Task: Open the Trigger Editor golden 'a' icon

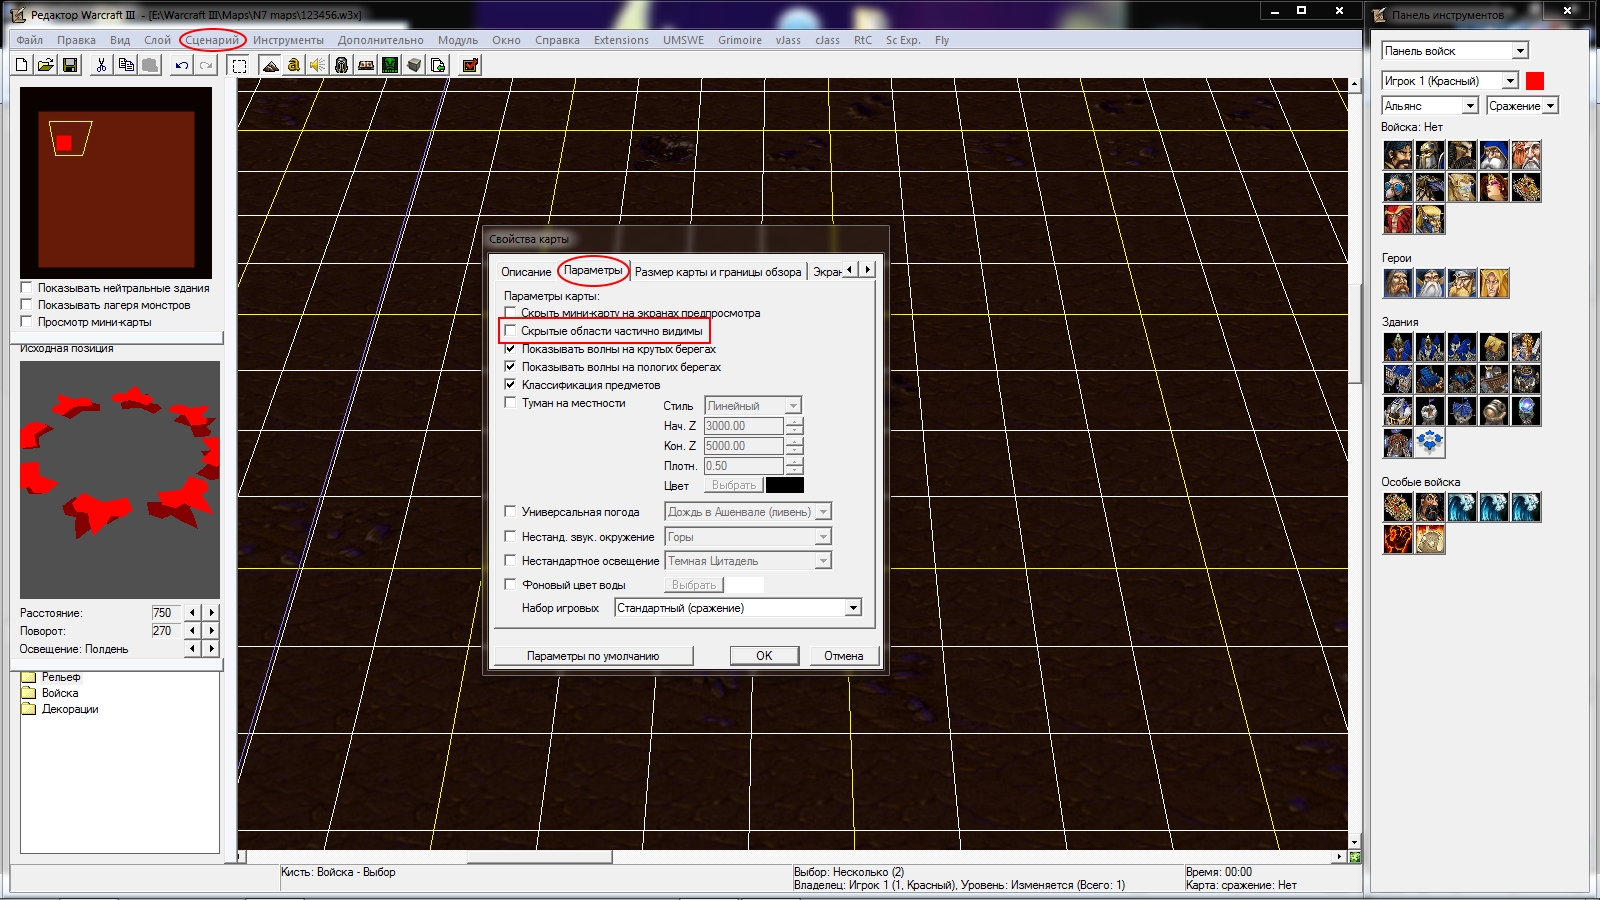Action: [294, 65]
